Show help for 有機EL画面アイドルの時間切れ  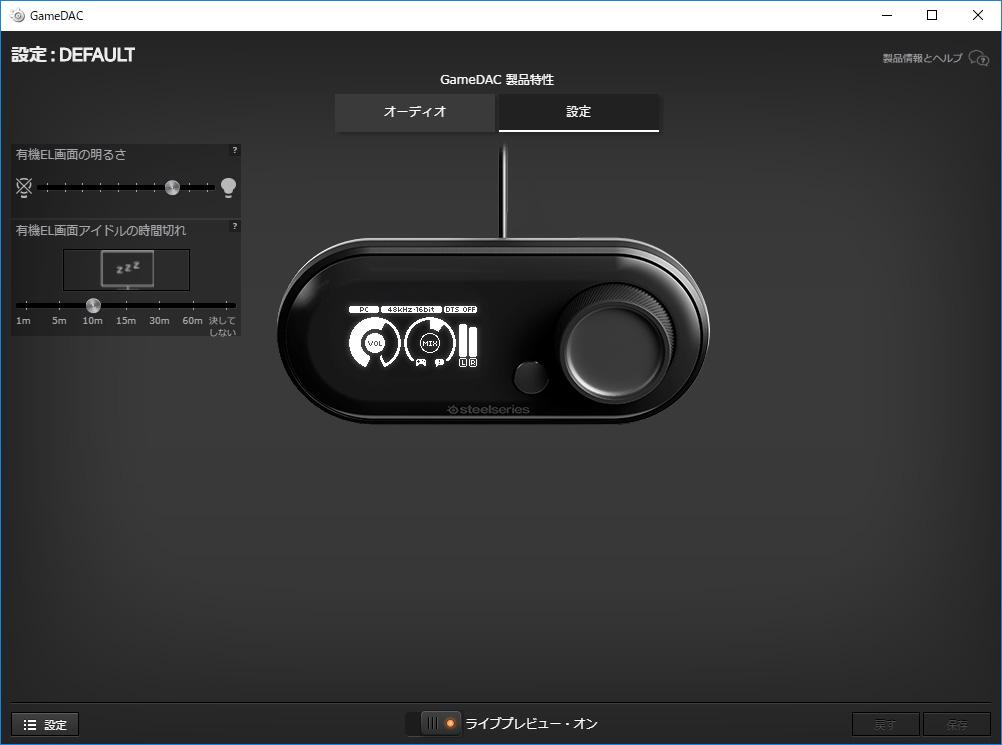pos(235,226)
